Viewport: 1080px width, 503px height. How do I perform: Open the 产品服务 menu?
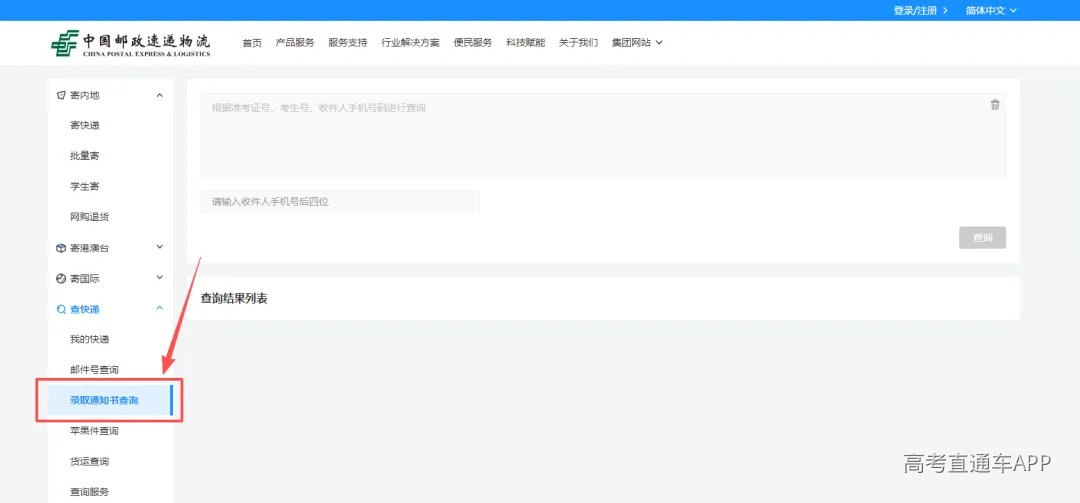coord(295,43)
